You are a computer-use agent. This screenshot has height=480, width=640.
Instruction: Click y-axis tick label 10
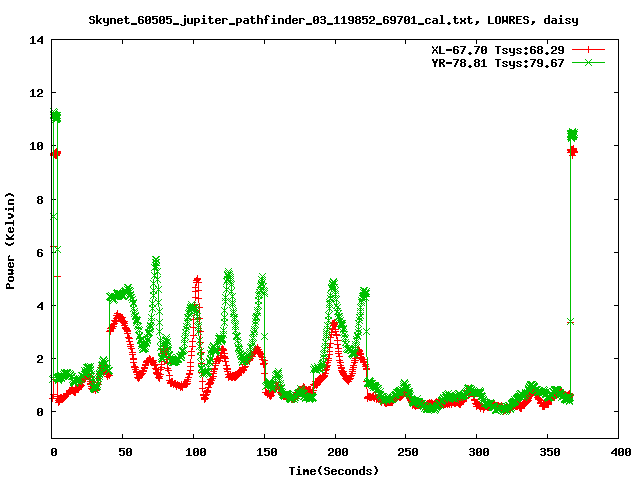36,146
